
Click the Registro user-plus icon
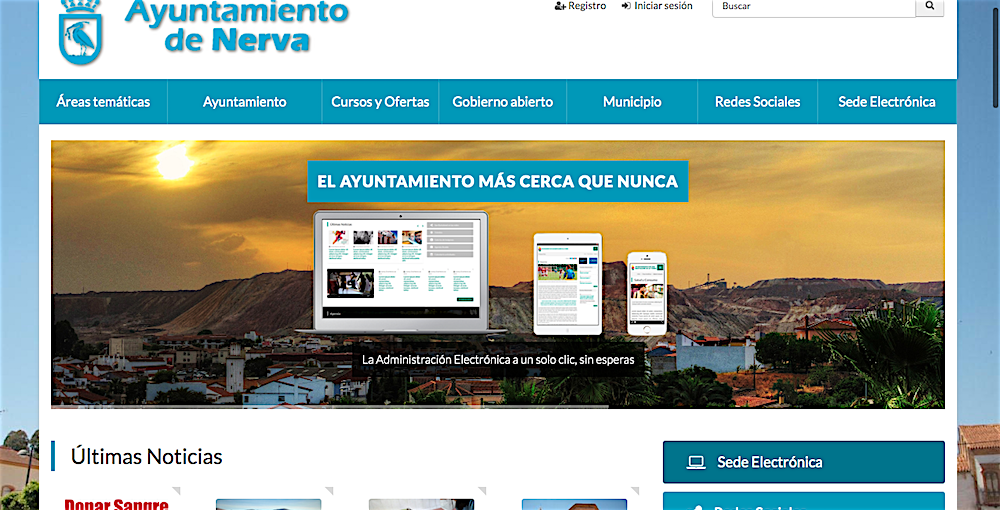(560, 6)
